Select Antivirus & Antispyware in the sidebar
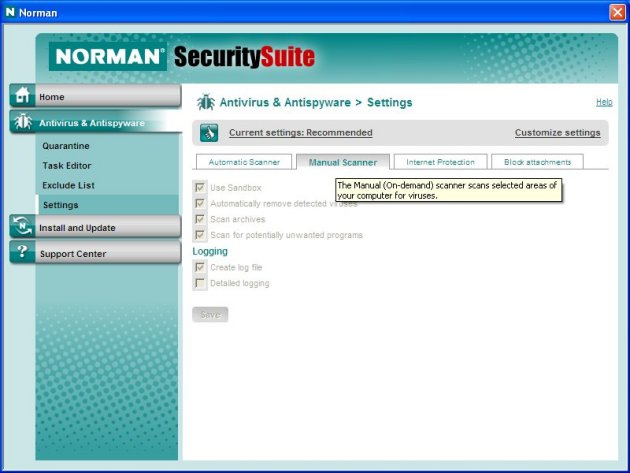This screenshot has height=473, width=630. tap(95, 122)
